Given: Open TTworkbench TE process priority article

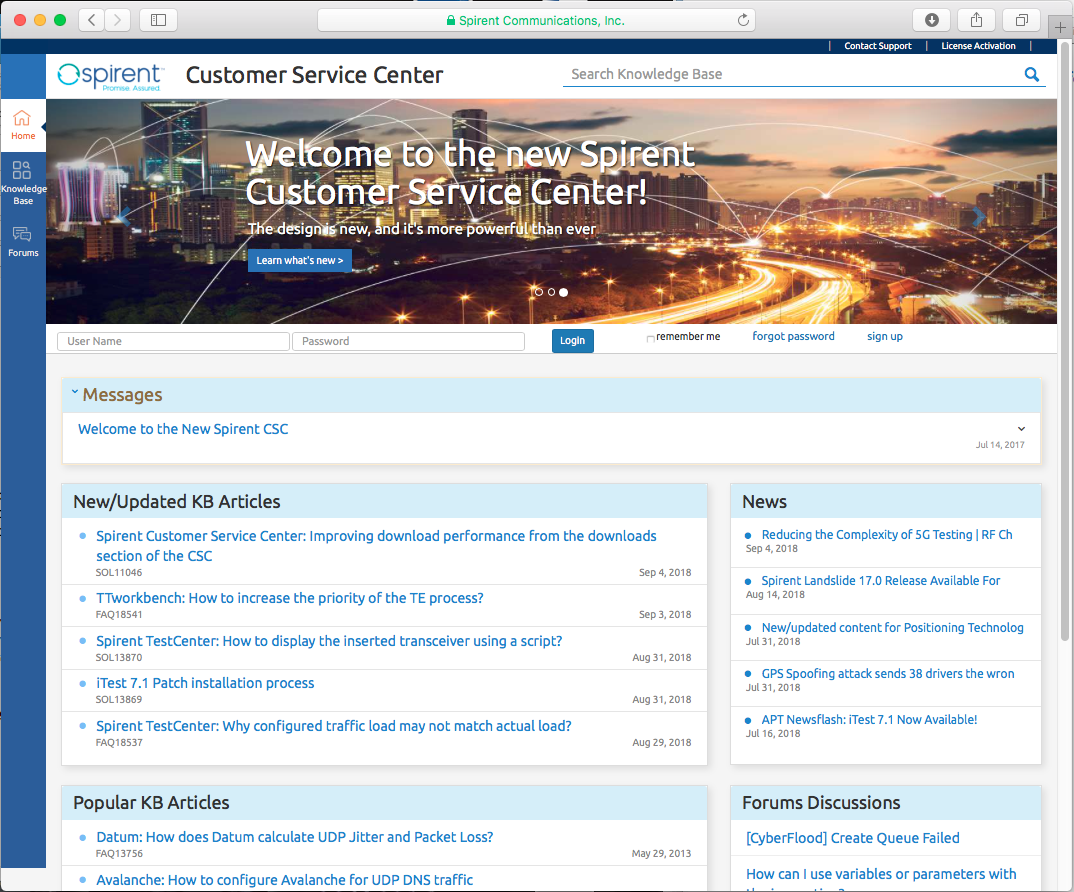Looking at the screenshot, I should [x=290, y=598].
